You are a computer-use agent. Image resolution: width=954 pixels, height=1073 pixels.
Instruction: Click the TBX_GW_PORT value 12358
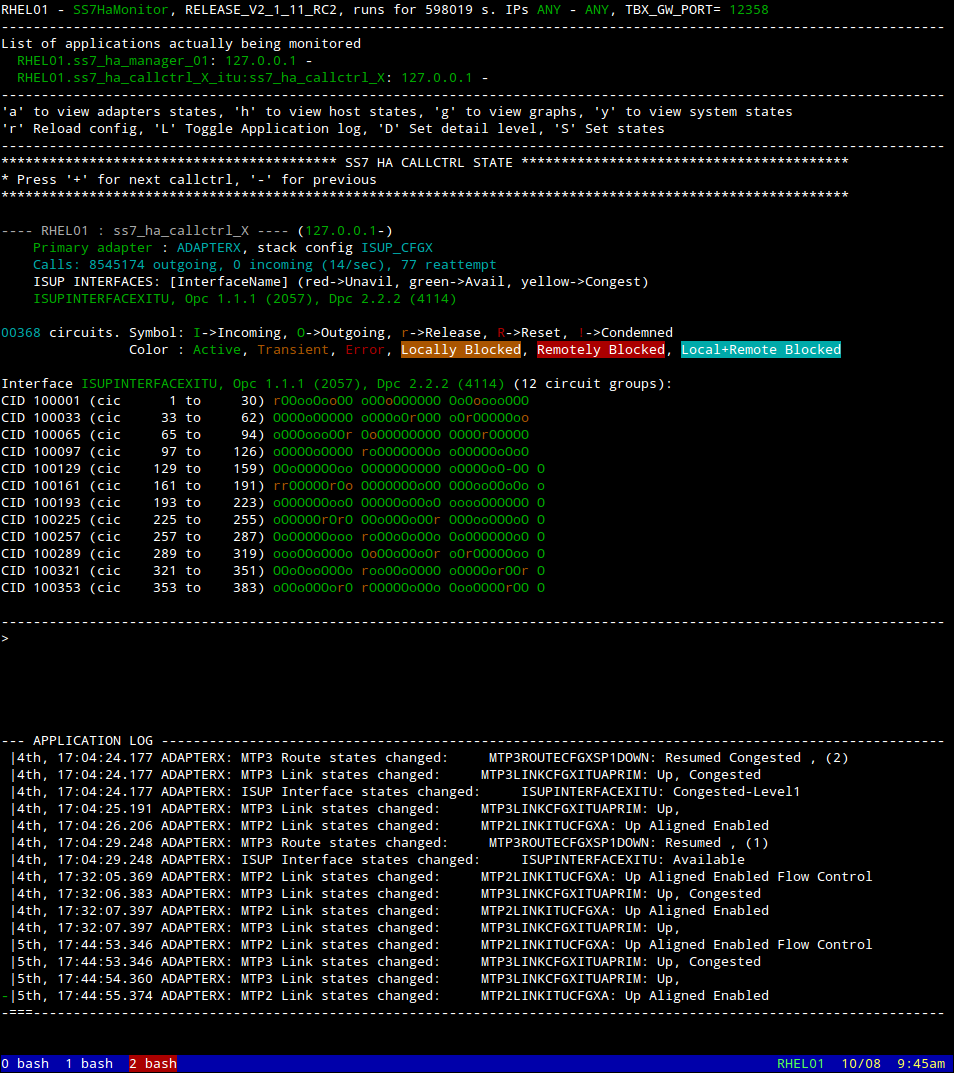tap(749, 10)
